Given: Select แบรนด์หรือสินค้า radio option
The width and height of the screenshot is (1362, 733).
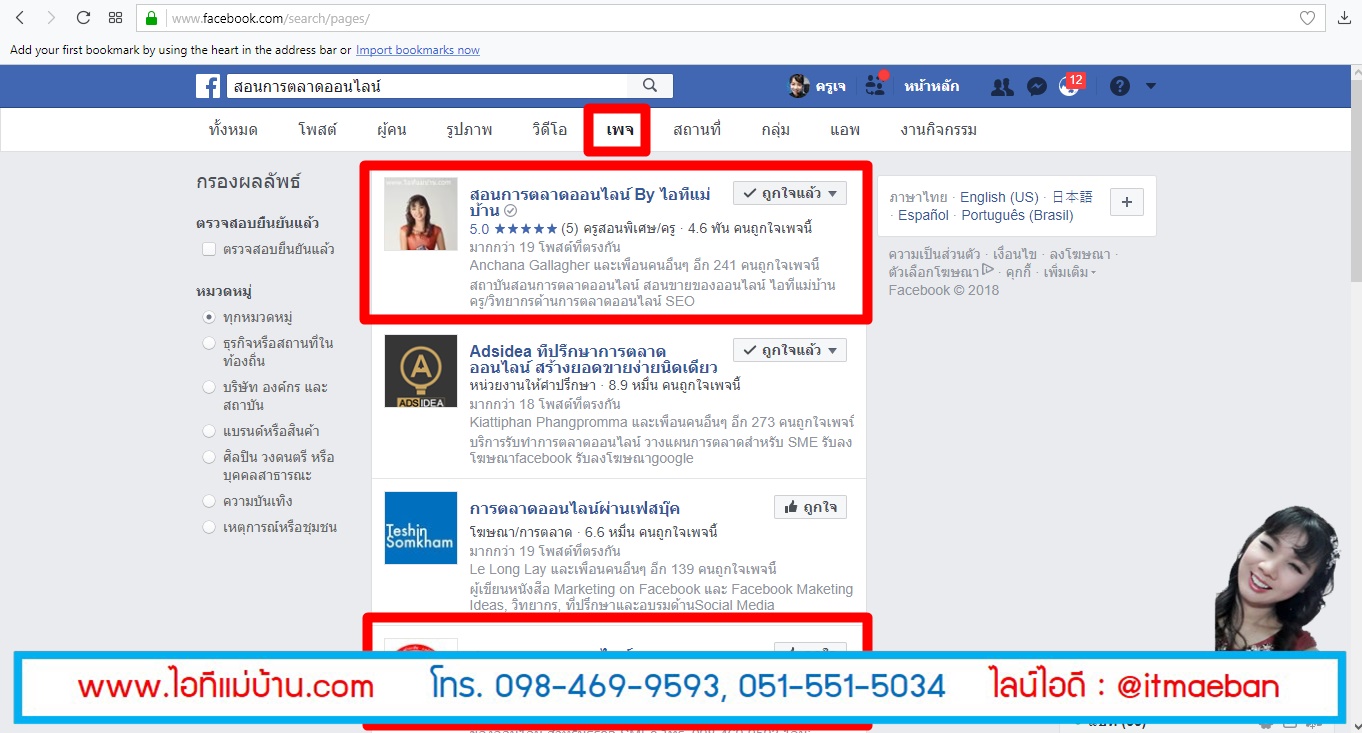Looking at the screenshot, I should click(209, 431).
